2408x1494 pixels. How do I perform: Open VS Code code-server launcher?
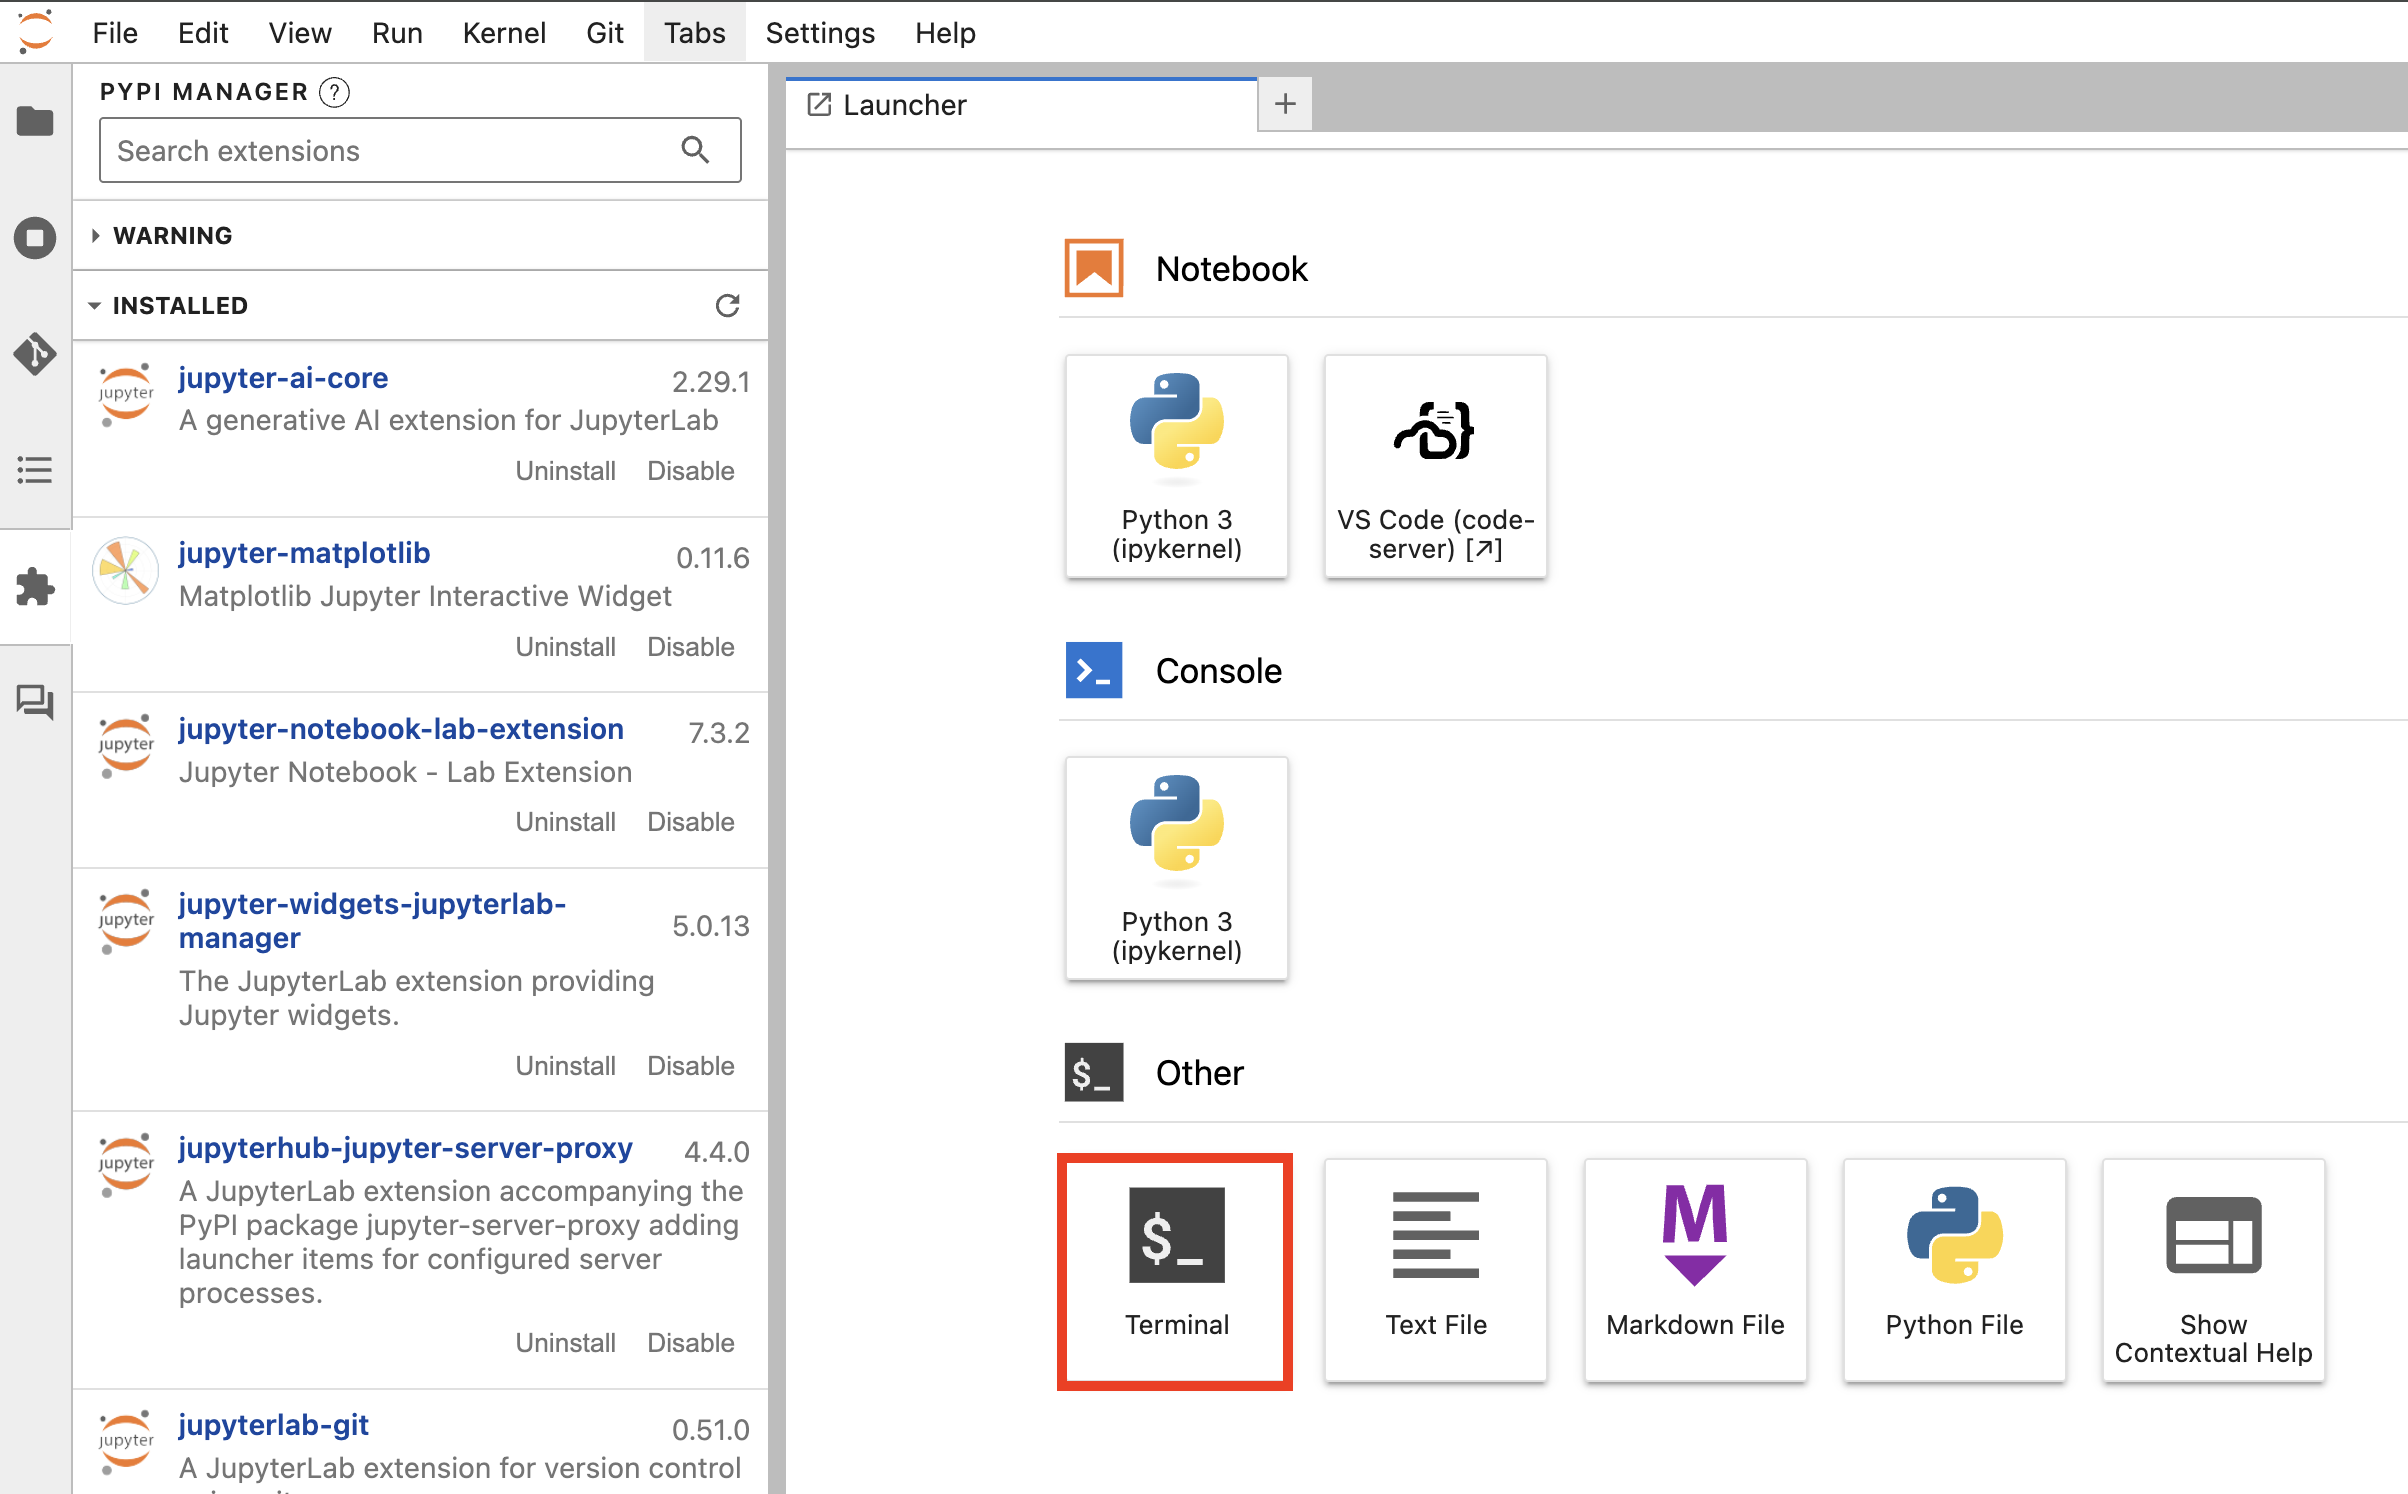pyautogui.click(x=1435, y=466)
